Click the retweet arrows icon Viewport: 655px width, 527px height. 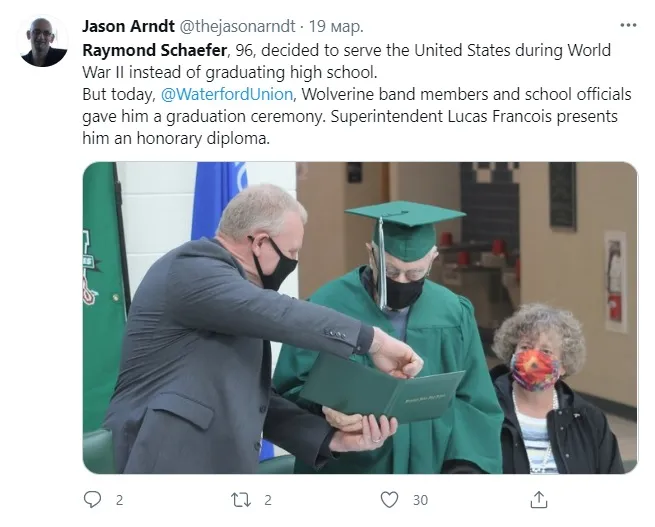point(241,500)
